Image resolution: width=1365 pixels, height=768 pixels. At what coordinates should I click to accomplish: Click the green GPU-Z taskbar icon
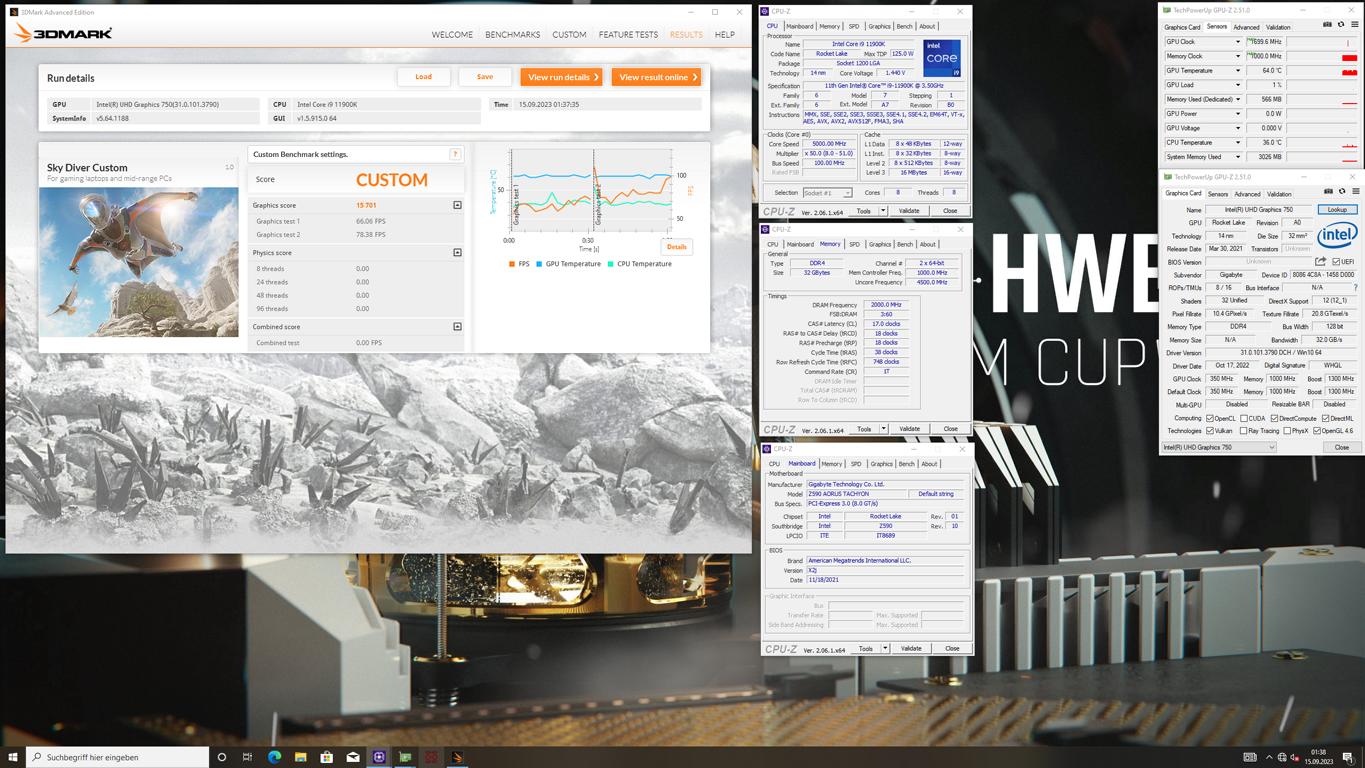tap(405, 757)
